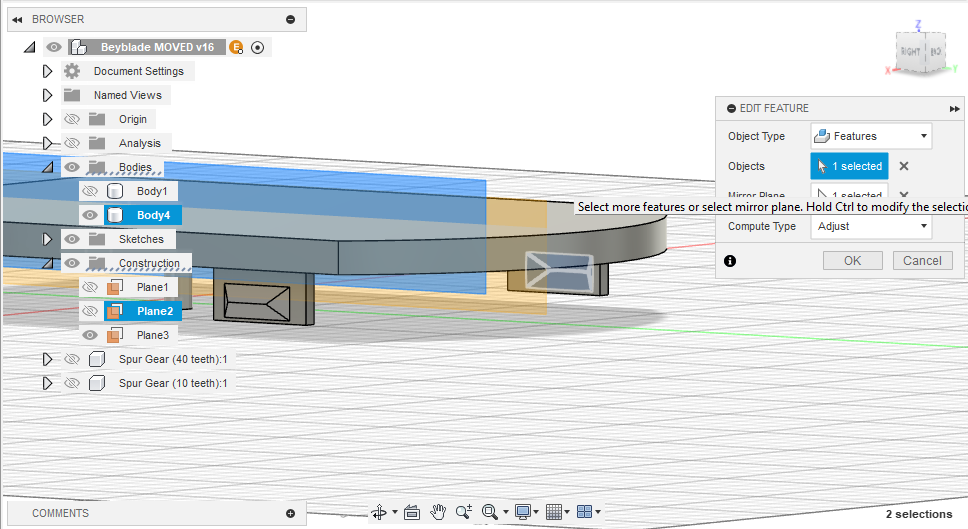Image resolution: width=968 pixels, height=529 pixels.
Task: Clear the Objects selection with X
Action: click(904, 166)
